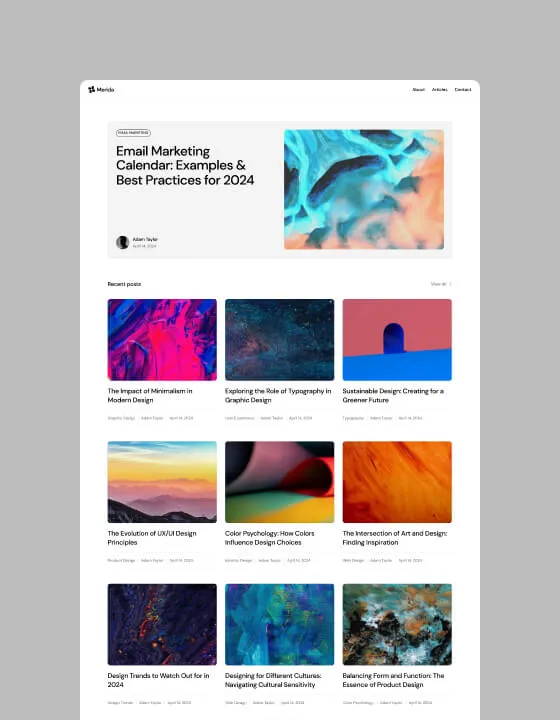Click the View all arrow chevron
The image size is (560, 720).
450,284
